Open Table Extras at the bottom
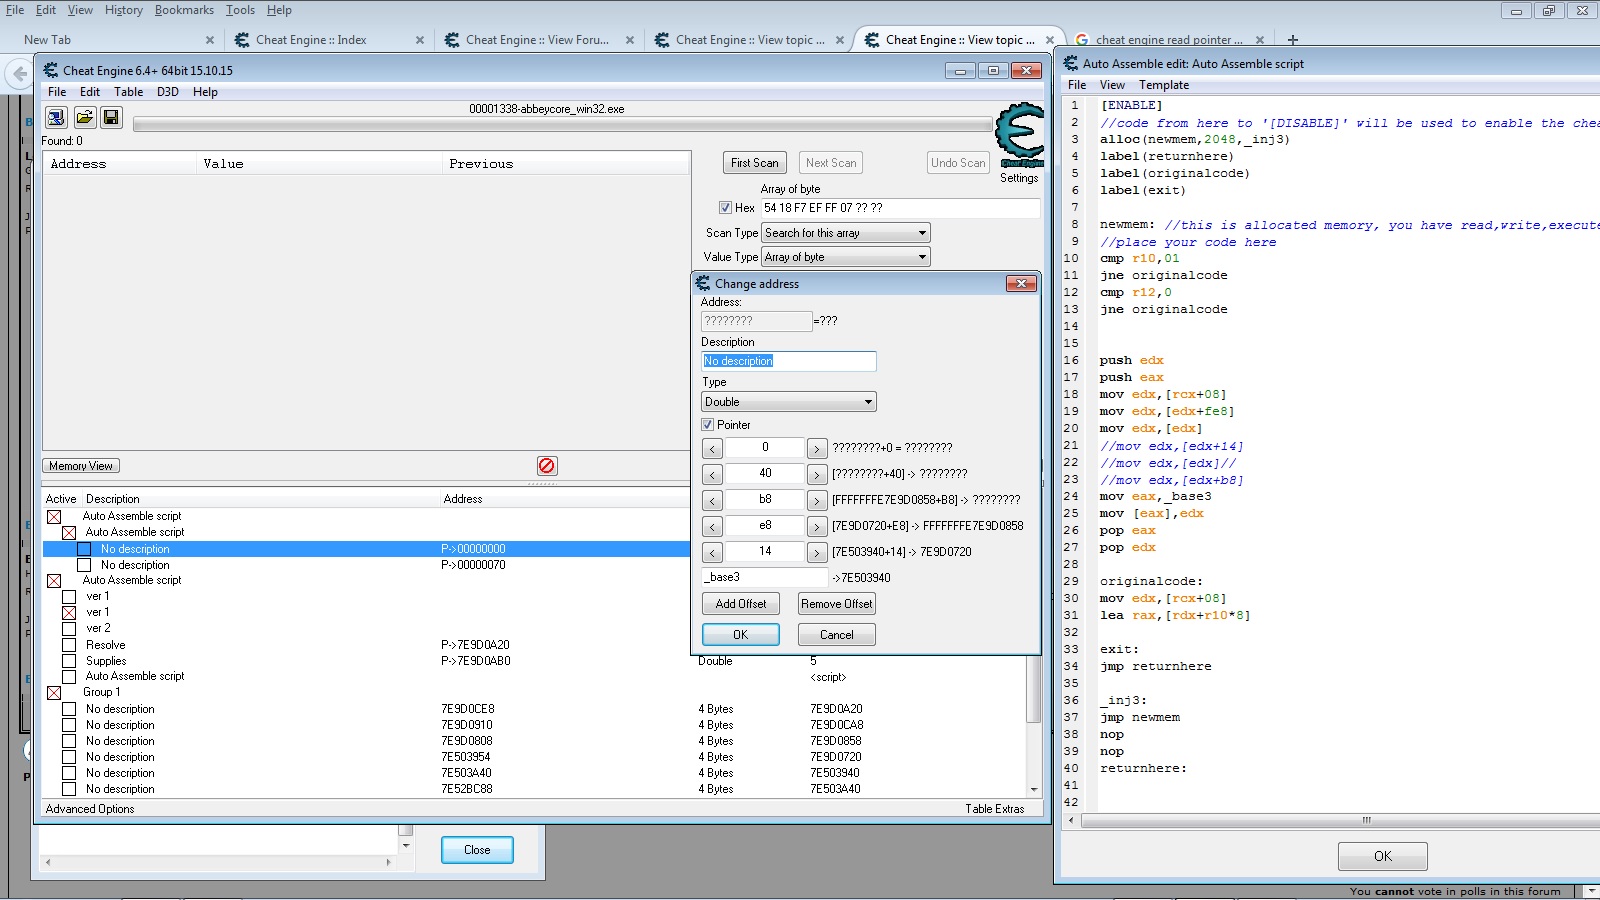The width and height of the screenshot is (1600, 900). (x=995, y=809)
